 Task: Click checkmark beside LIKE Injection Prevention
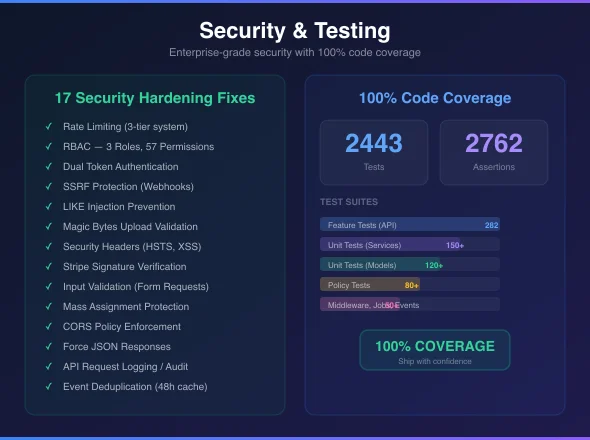pos(49,206)
